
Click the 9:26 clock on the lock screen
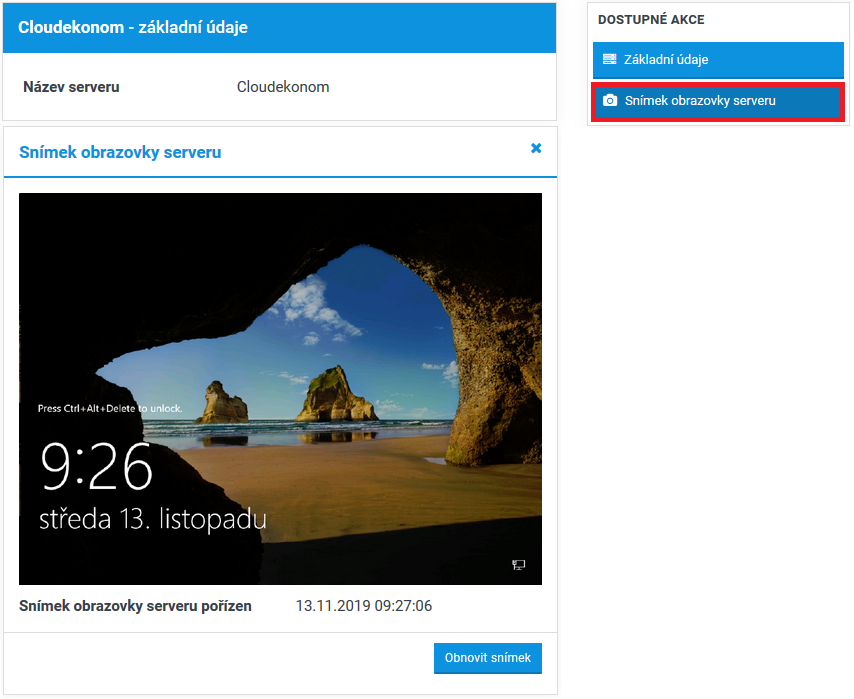pyautogui.click(x=96, y=467)
